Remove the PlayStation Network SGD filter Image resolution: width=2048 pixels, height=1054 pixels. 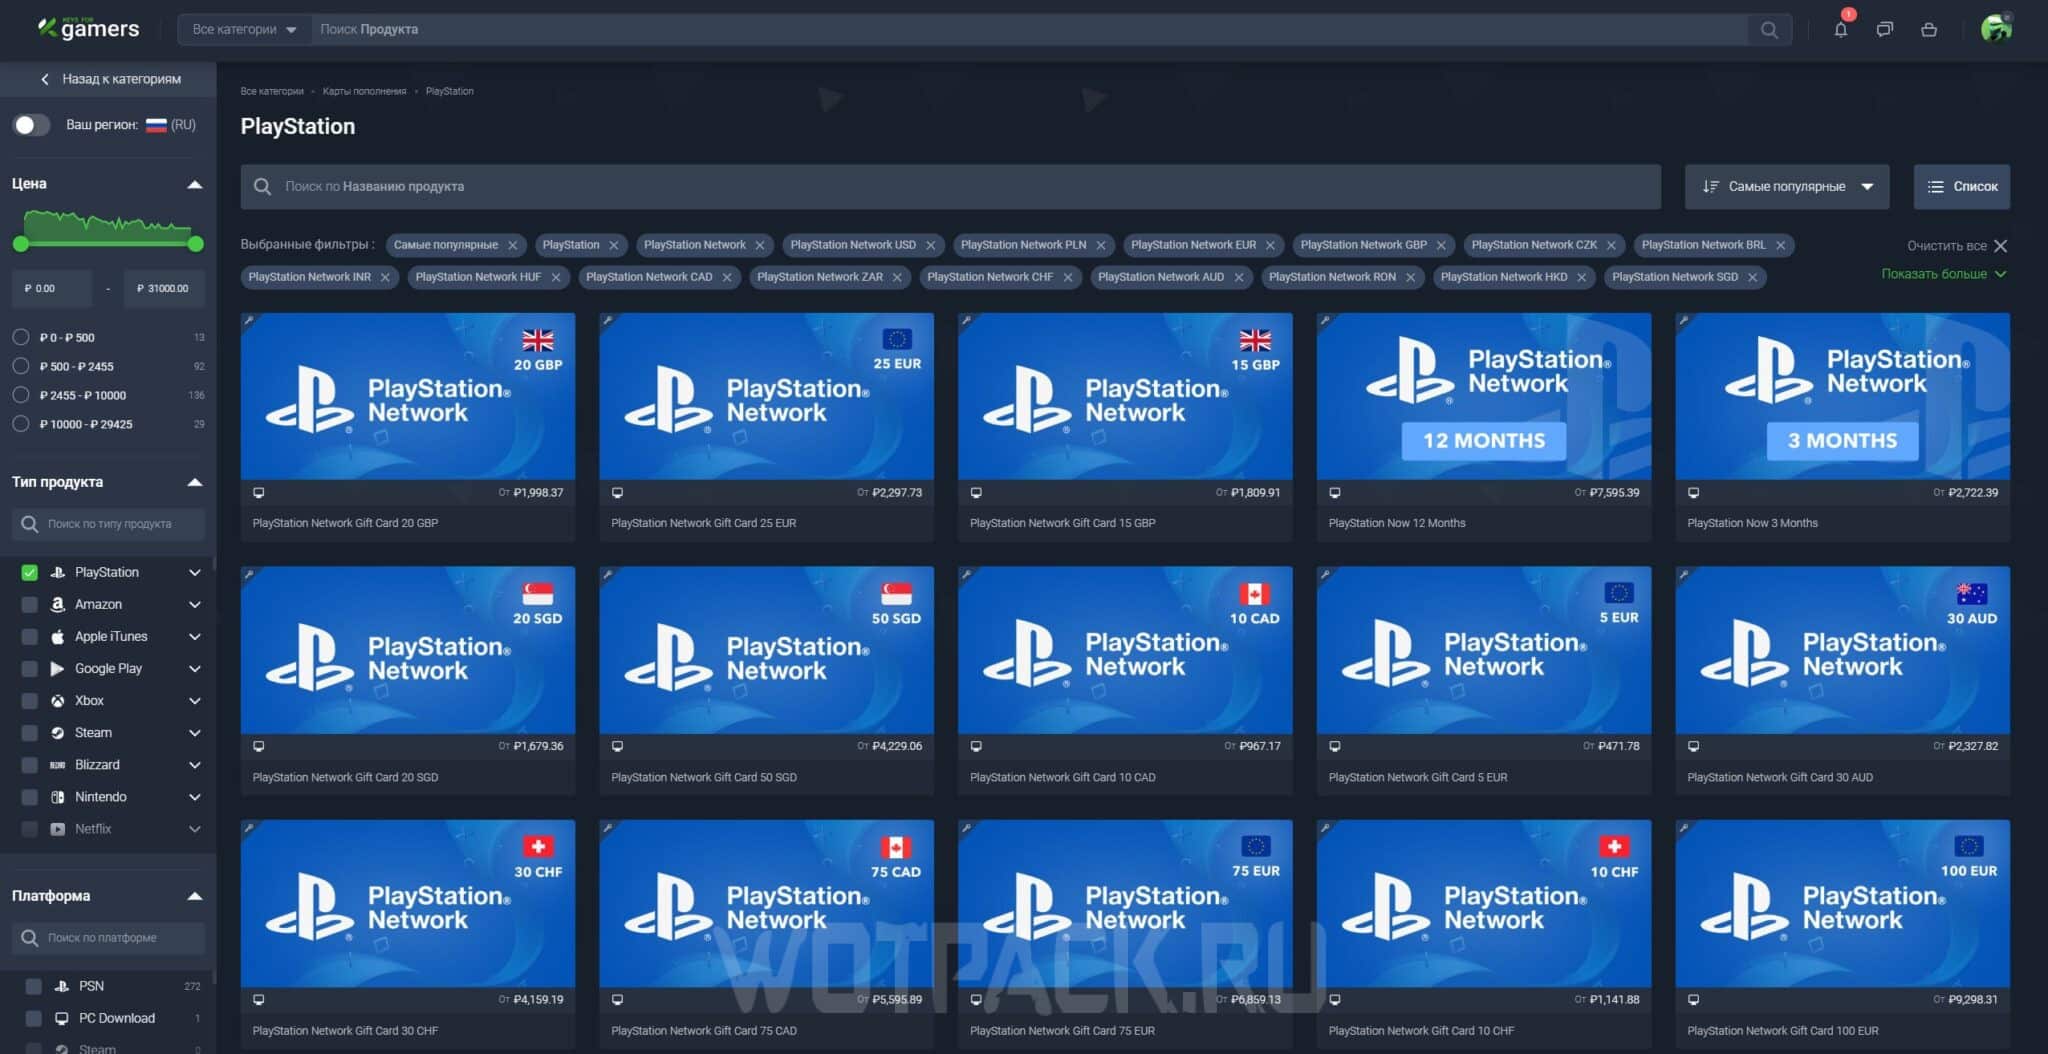[1752, 277]
